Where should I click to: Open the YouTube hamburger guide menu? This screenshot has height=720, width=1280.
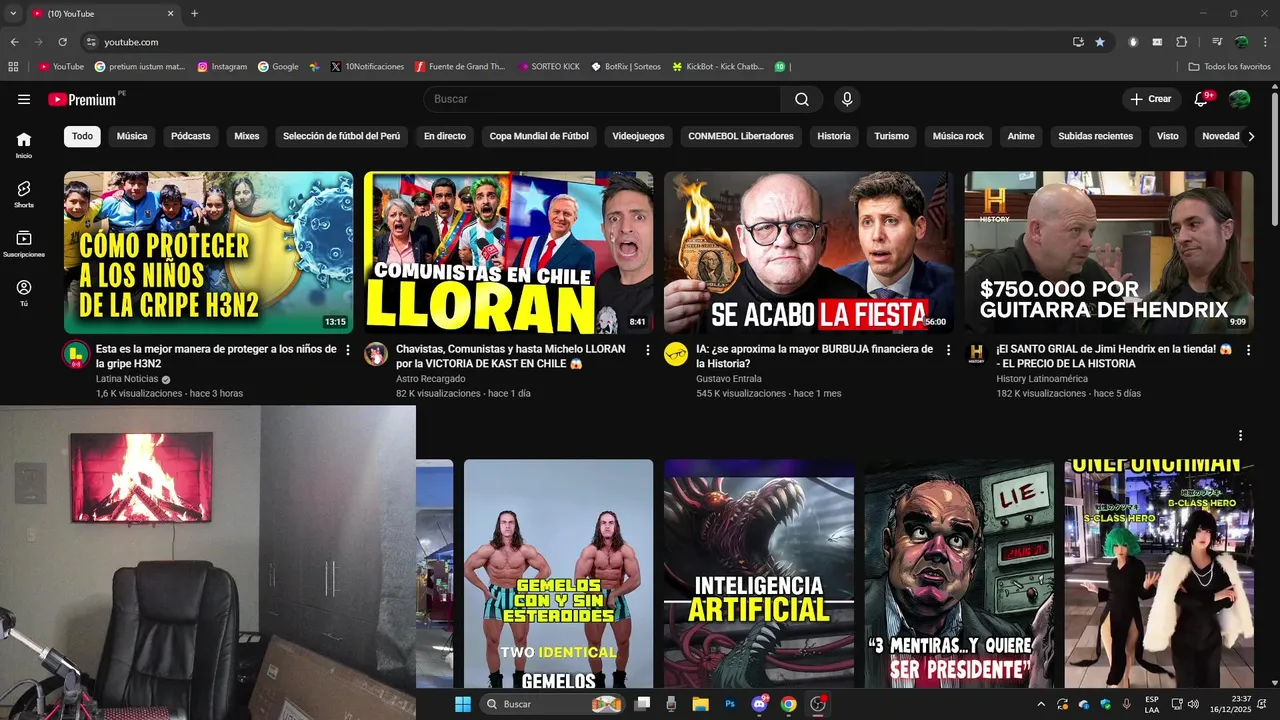point(24,99)
